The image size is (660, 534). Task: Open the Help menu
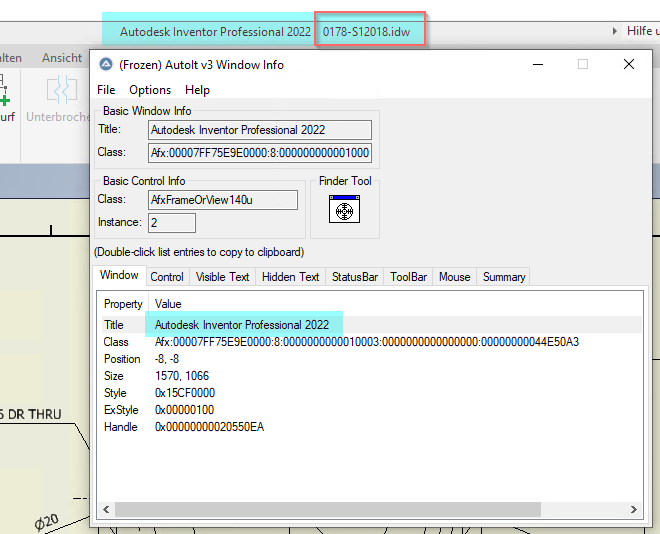pyautogui.click(x=197, y=90)
